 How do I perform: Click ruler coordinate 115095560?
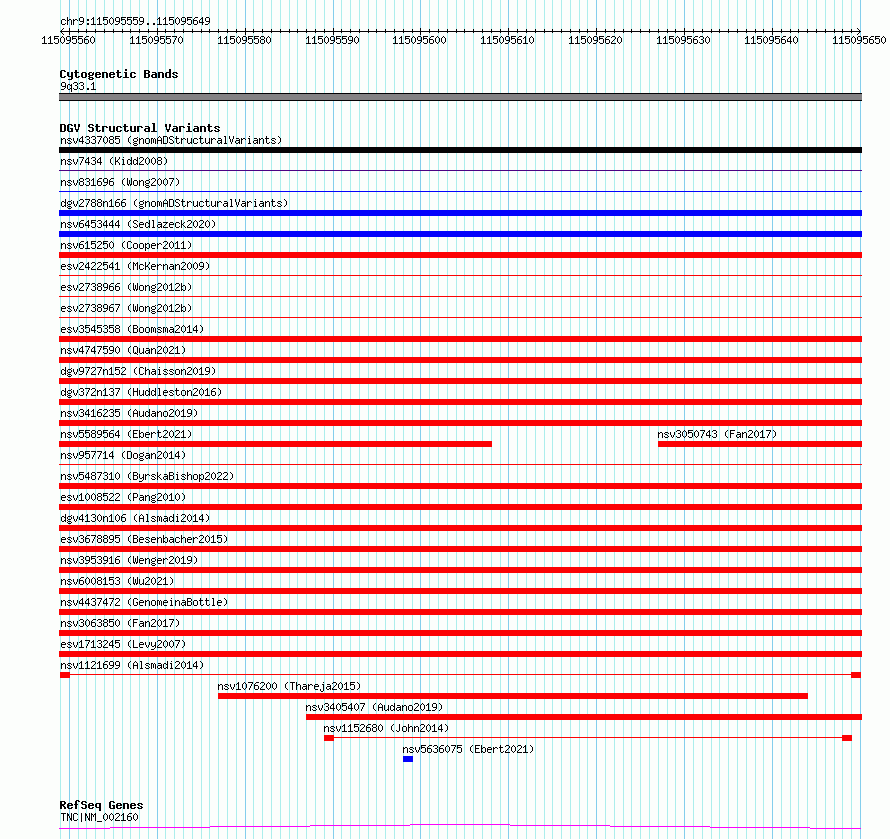[x=68, y=40]
